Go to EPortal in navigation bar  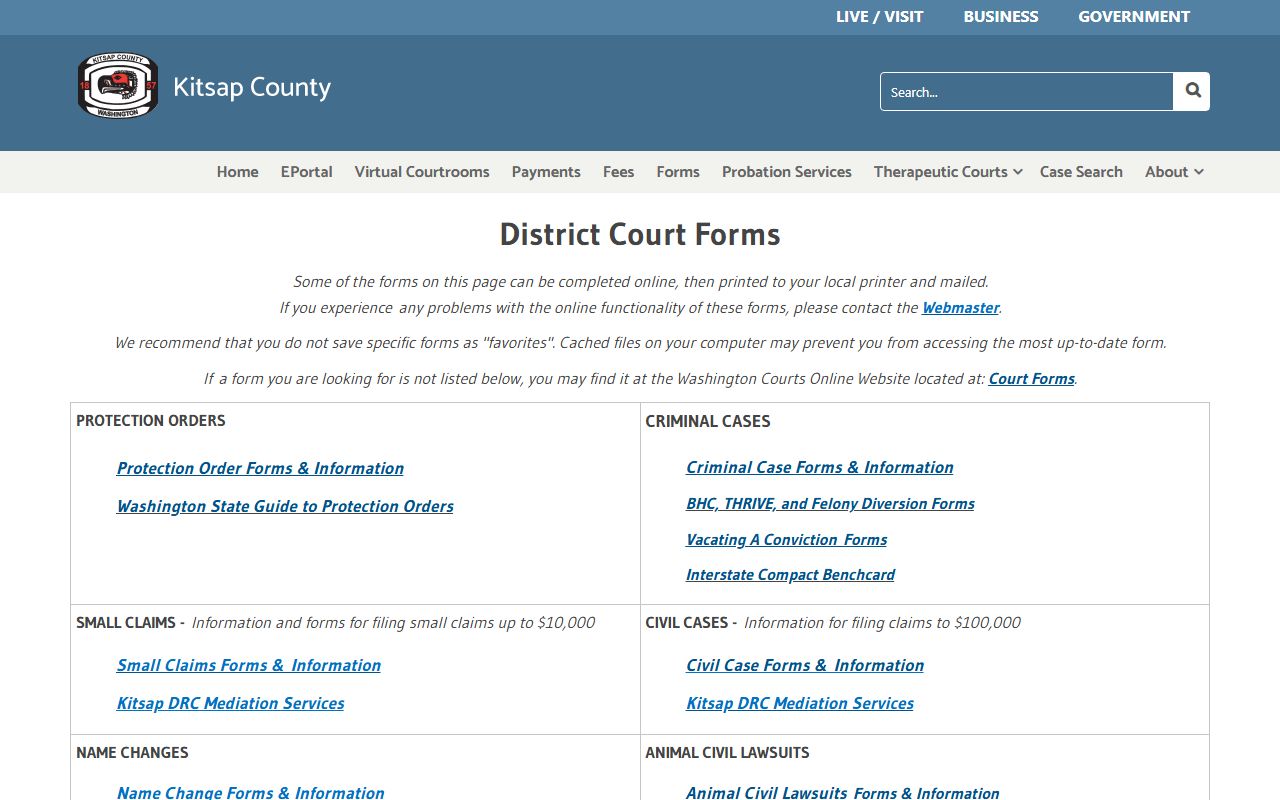[306, 172]
